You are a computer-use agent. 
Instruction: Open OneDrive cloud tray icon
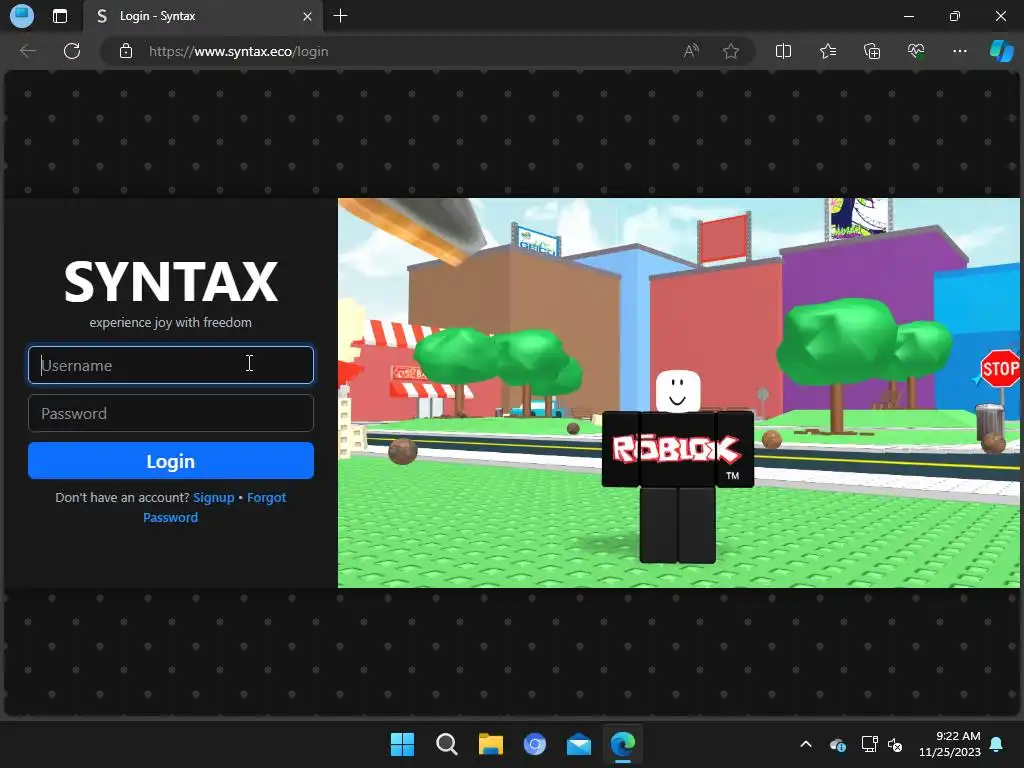(x=838, y=744)
